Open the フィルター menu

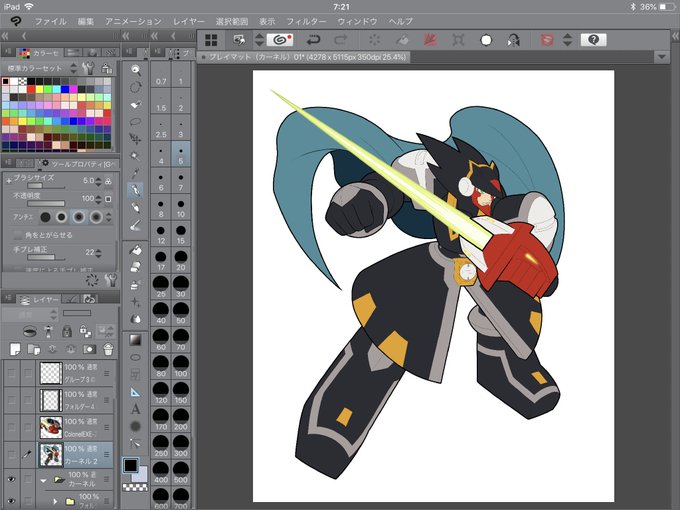click(306, 21)
